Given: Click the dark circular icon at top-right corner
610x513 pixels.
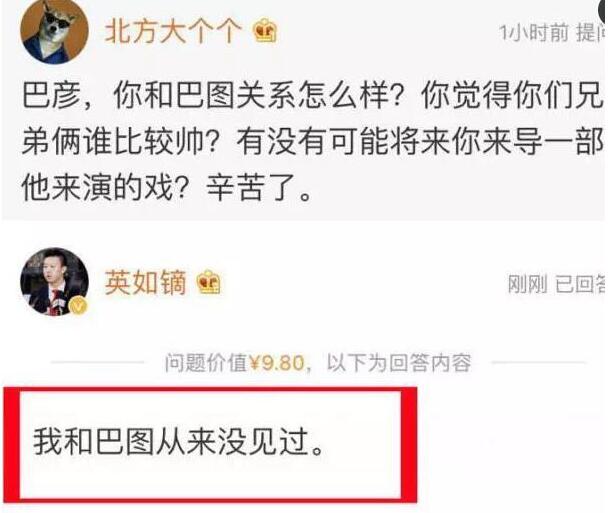Looking at the screenshot, I should pyautogui.click(x=604, y=10).
